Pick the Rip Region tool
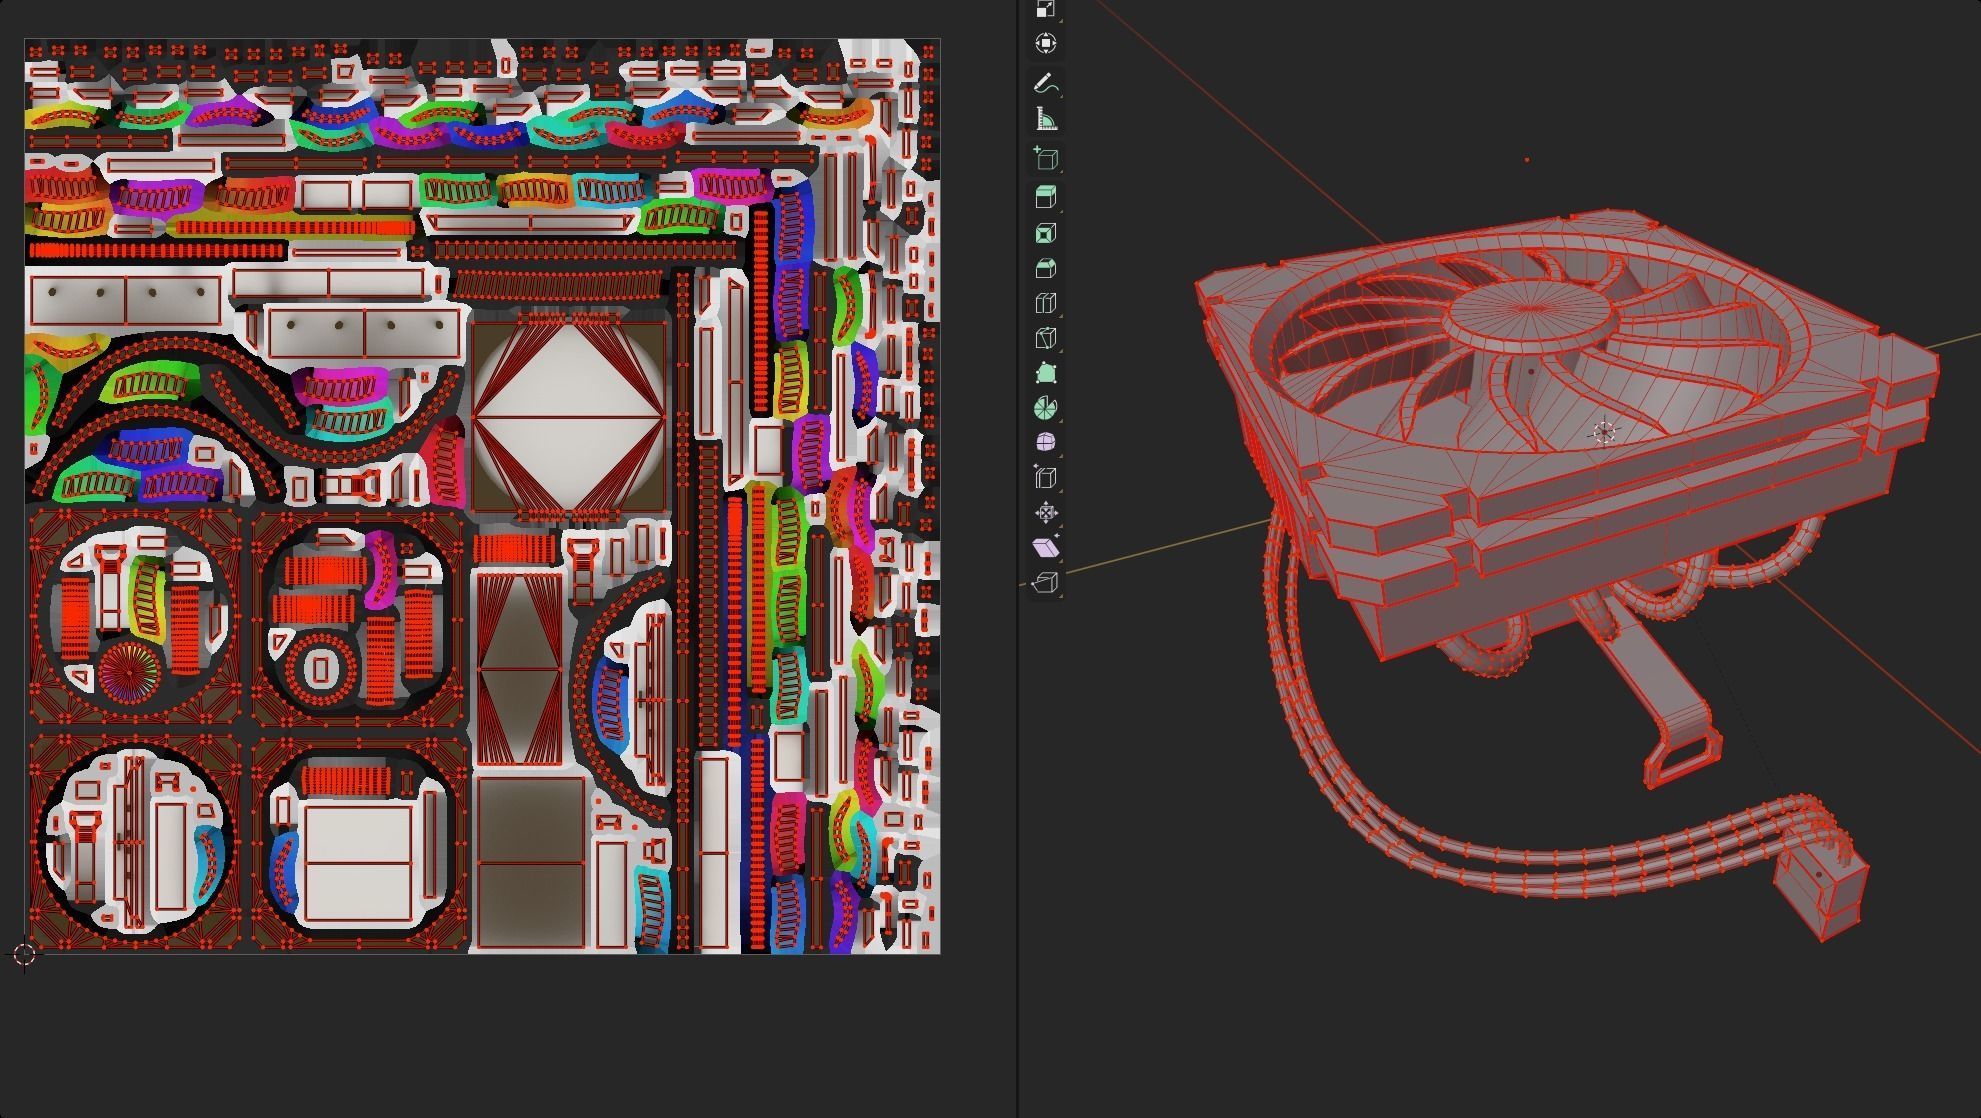 point(1045,582)
